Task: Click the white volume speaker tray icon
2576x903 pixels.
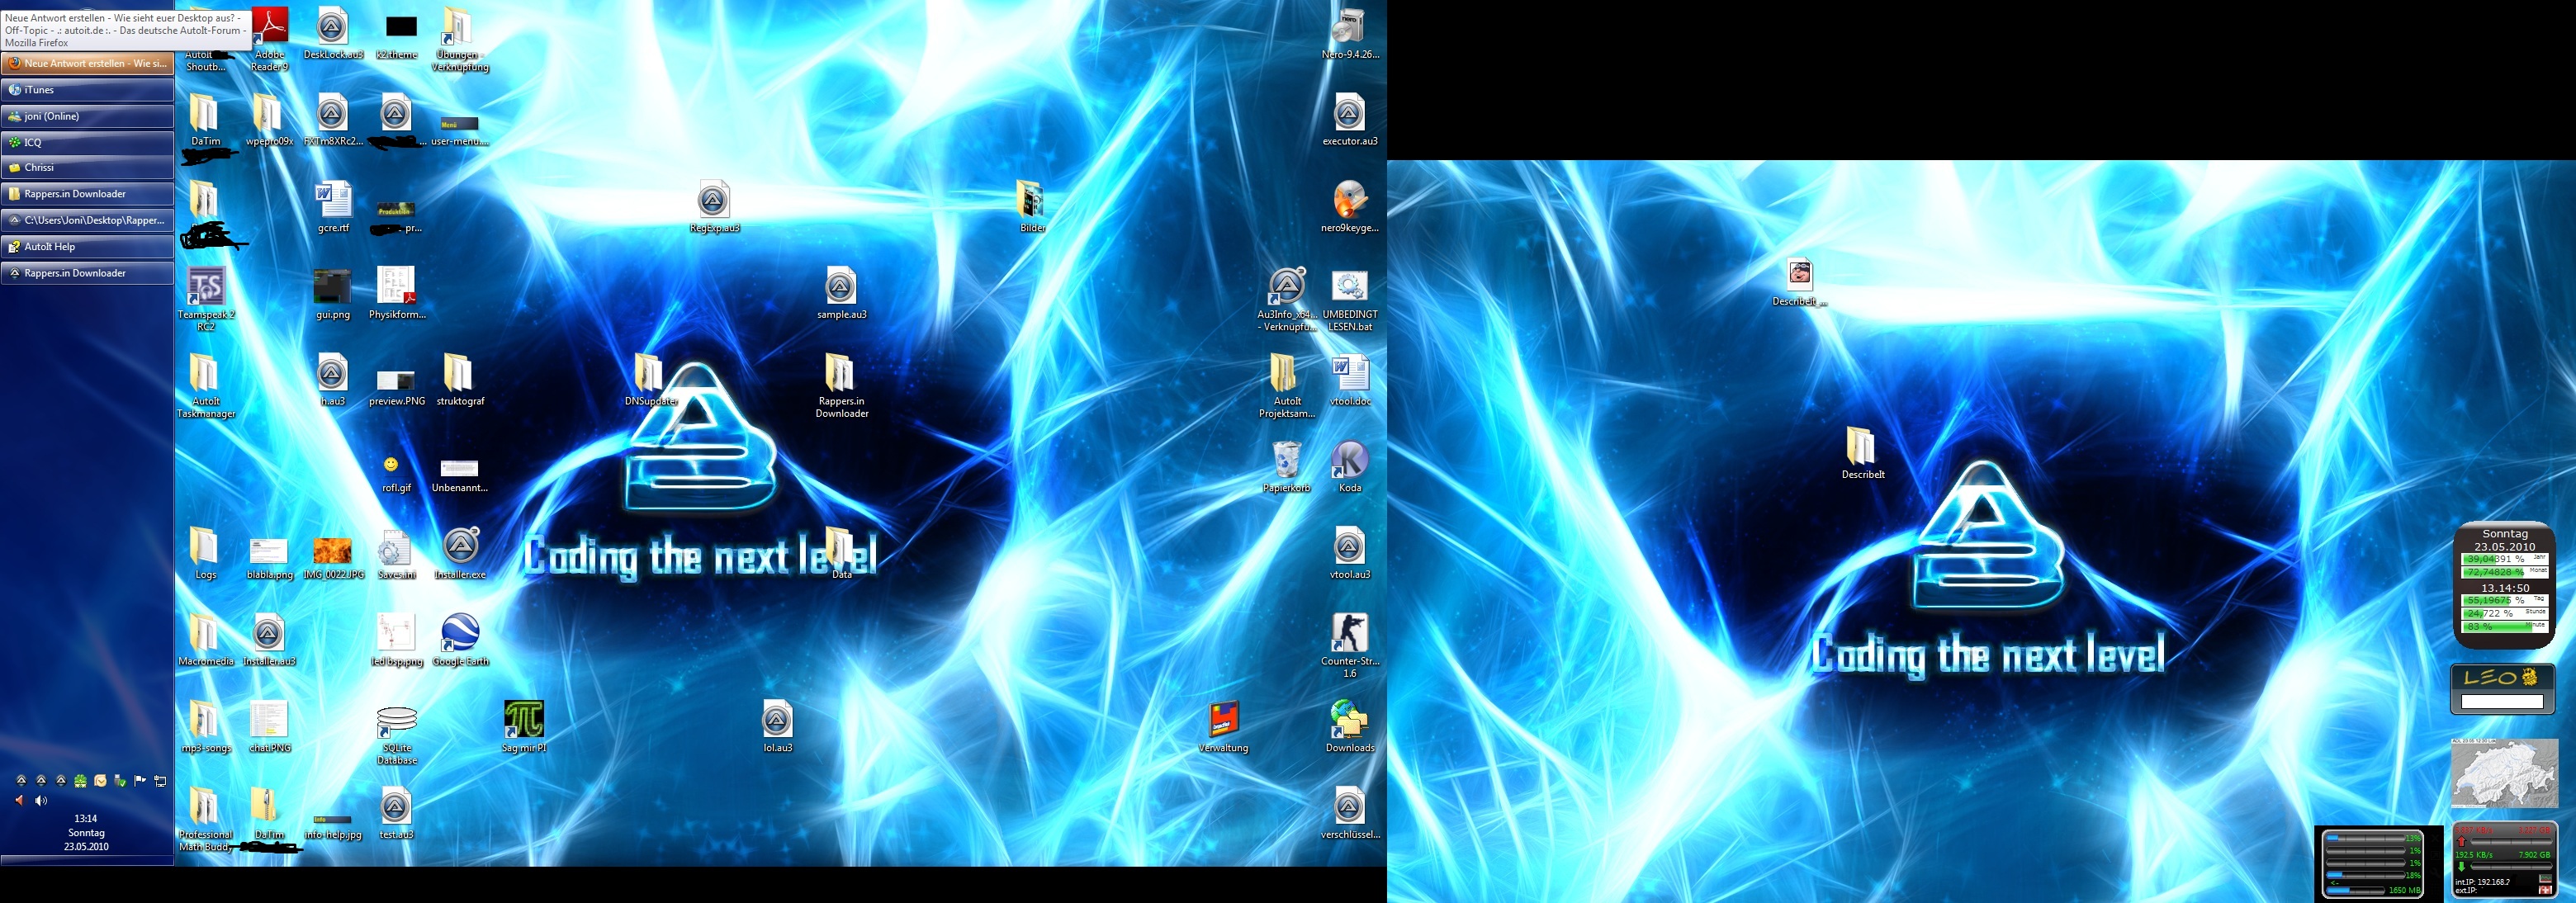Action: click(x=41, y=801)
